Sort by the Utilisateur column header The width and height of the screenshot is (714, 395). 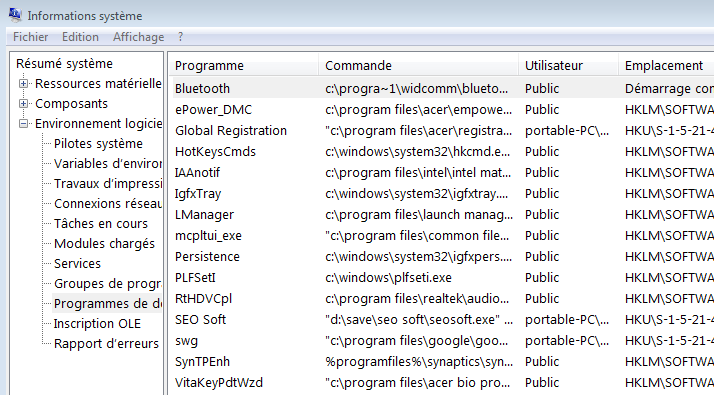[568, 66]
